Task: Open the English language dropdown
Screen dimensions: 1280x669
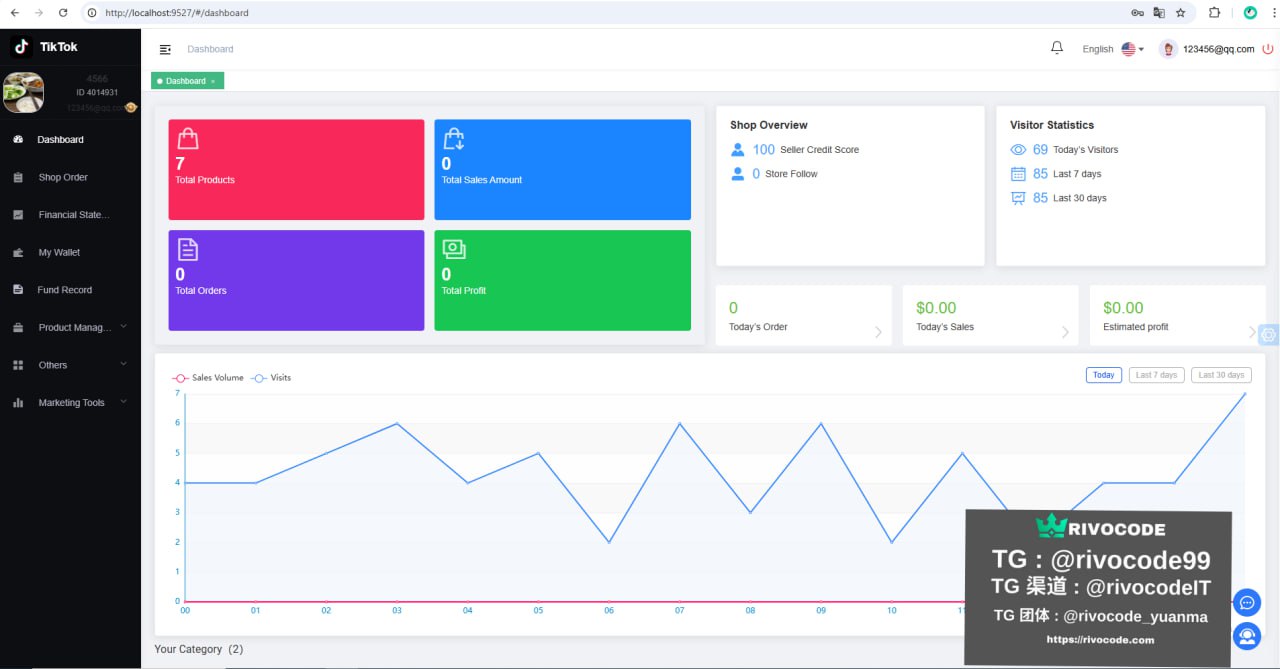Action: point(1112,49)
